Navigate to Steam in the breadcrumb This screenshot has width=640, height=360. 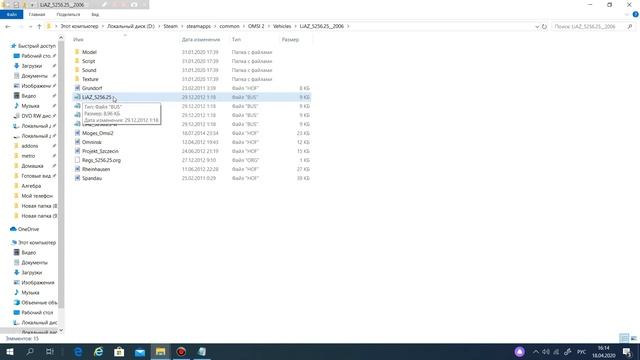pyautogui.click(x=171, y=26)
